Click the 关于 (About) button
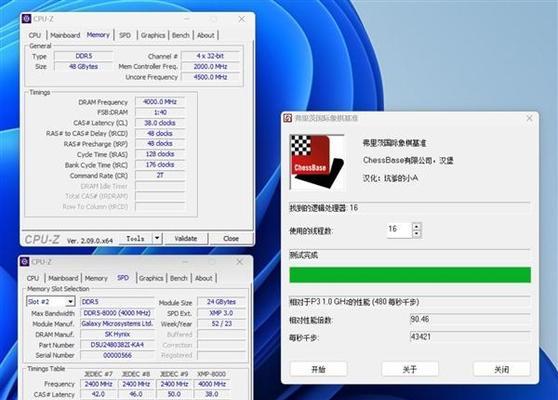This screenshot has height=400, width=558. pos(410,369)
